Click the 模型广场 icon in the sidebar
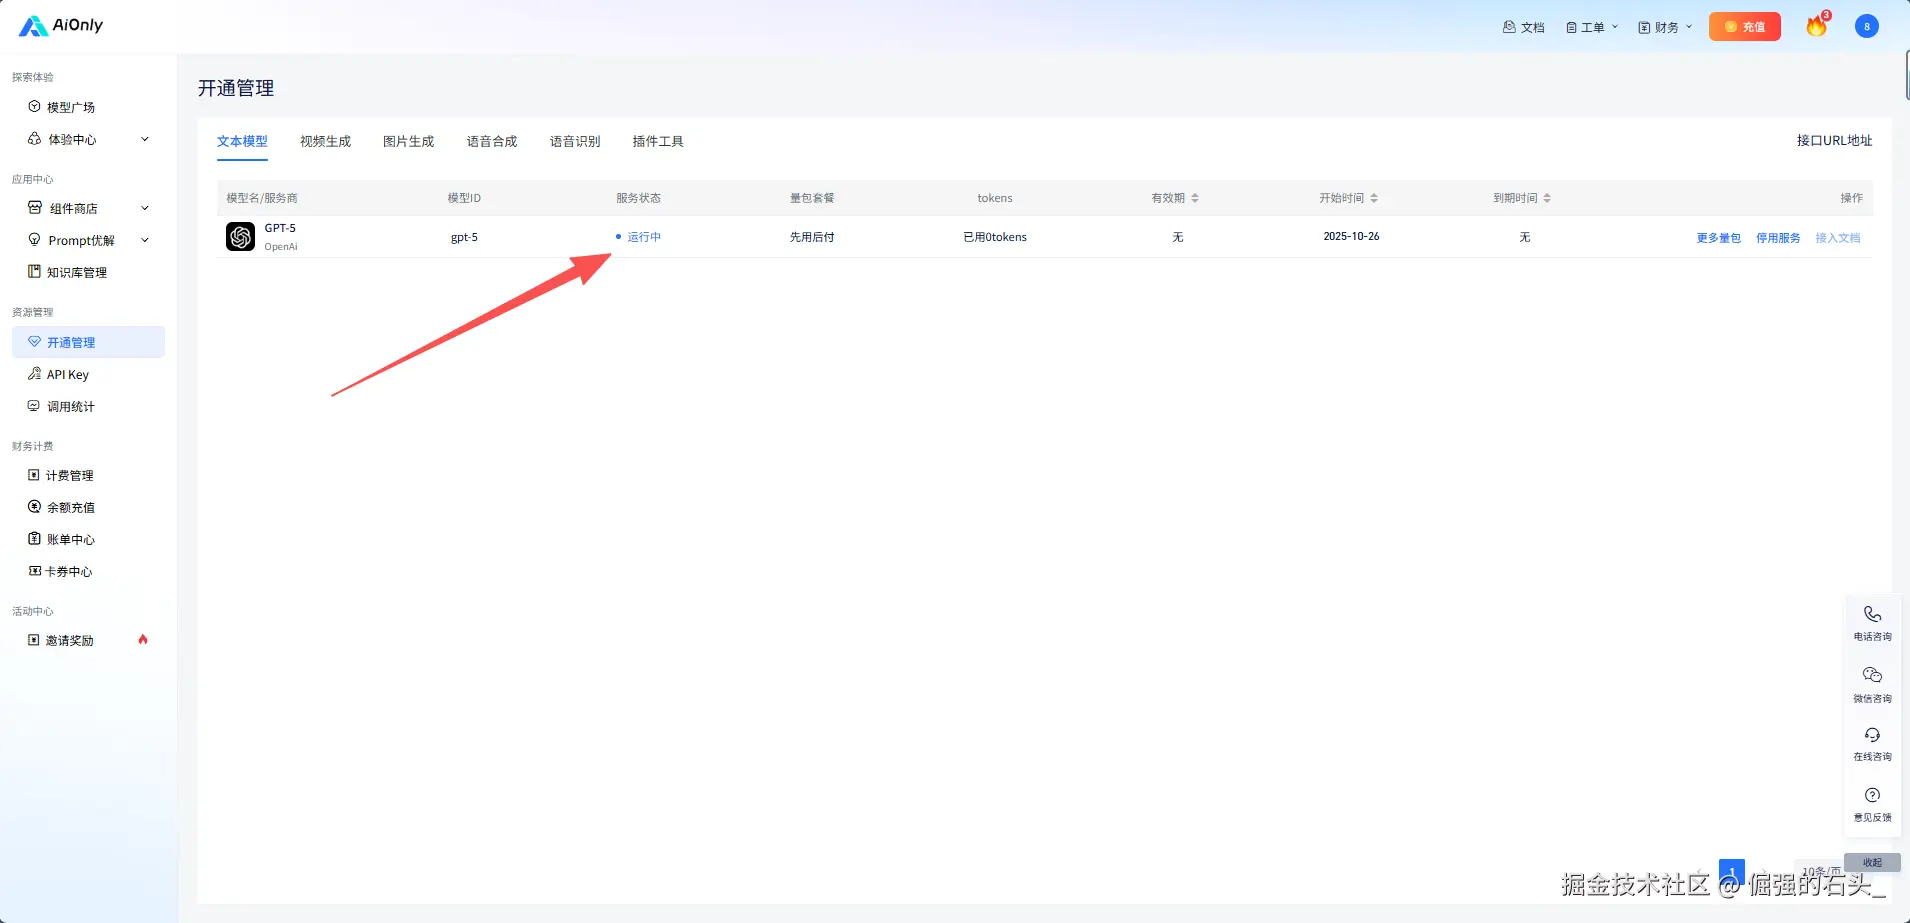 tap(34, 107)
